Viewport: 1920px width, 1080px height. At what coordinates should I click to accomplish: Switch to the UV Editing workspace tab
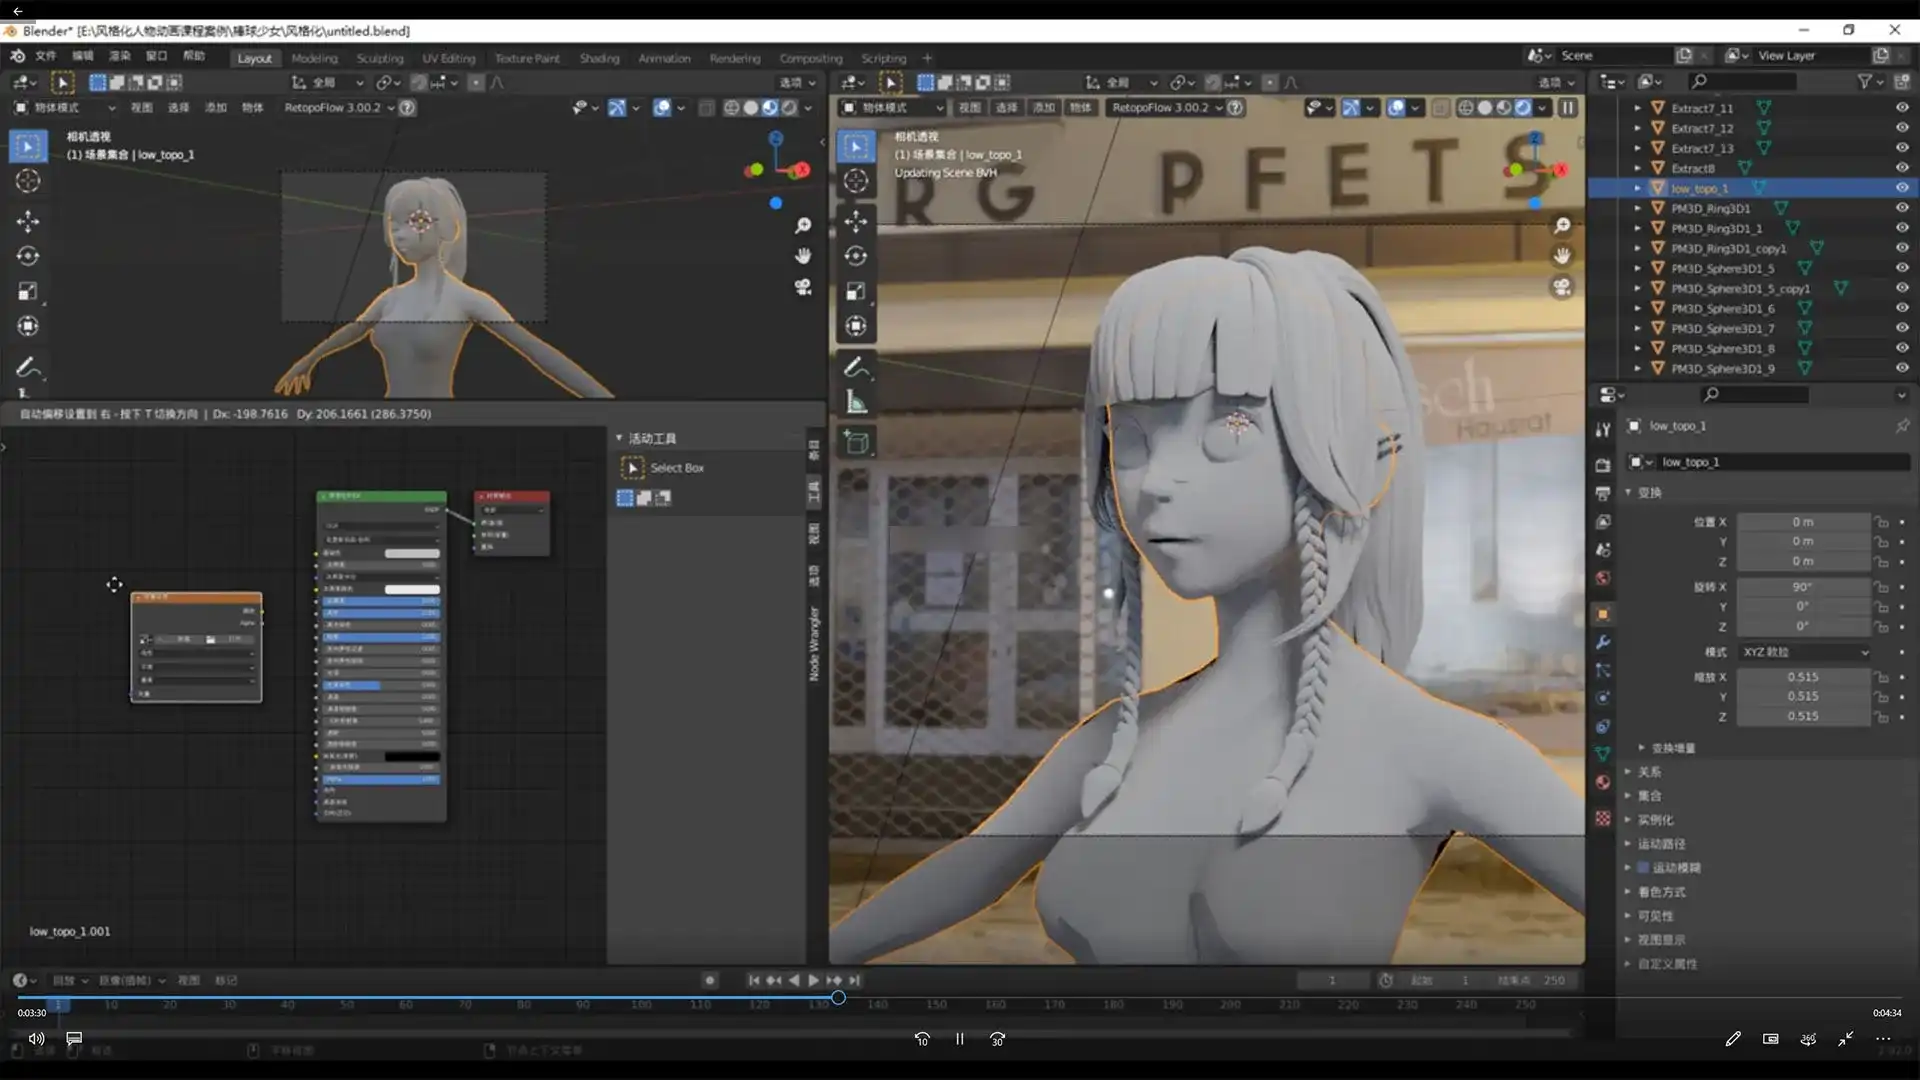click(x=448, y=58)
